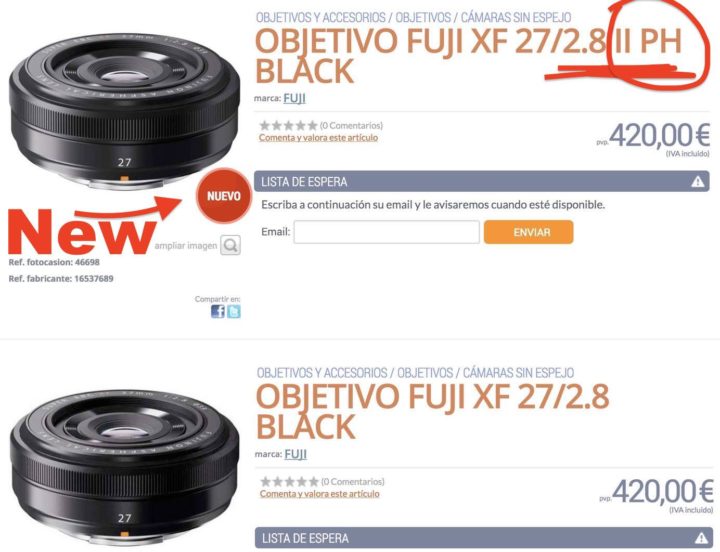Screen dimensions: 720x552
Task: Click warning icon on first Lista de Espera bar
Action: pos(698,181)
